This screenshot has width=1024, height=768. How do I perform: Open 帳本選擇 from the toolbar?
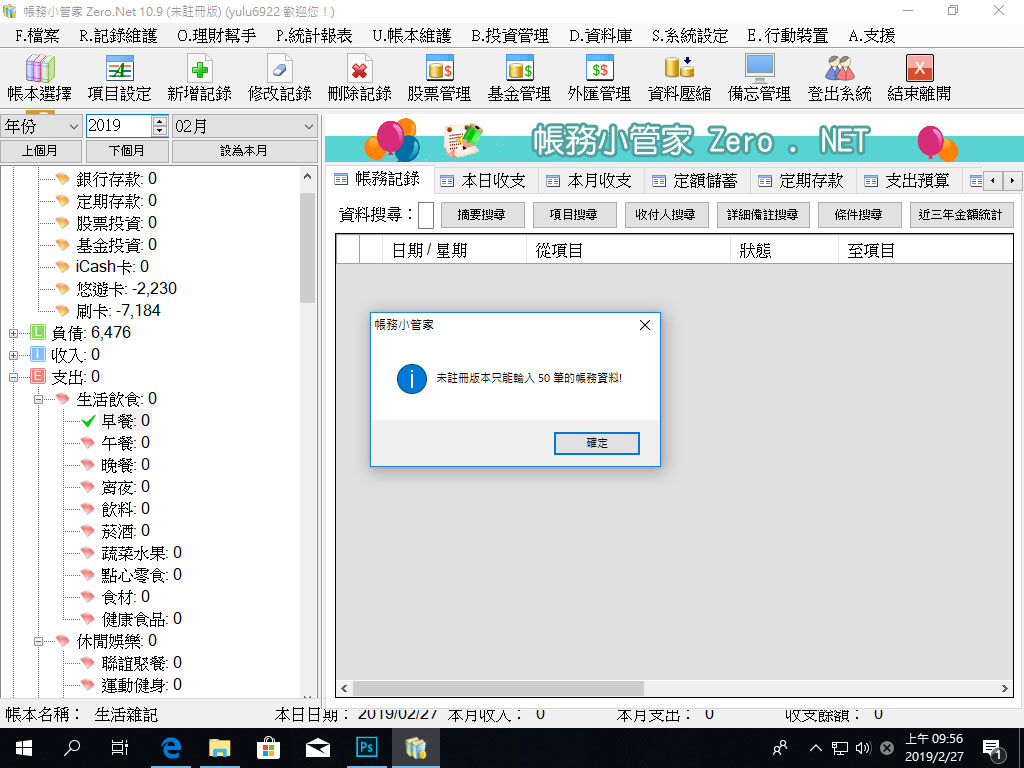pyautogui.click(x=39, y=78)
